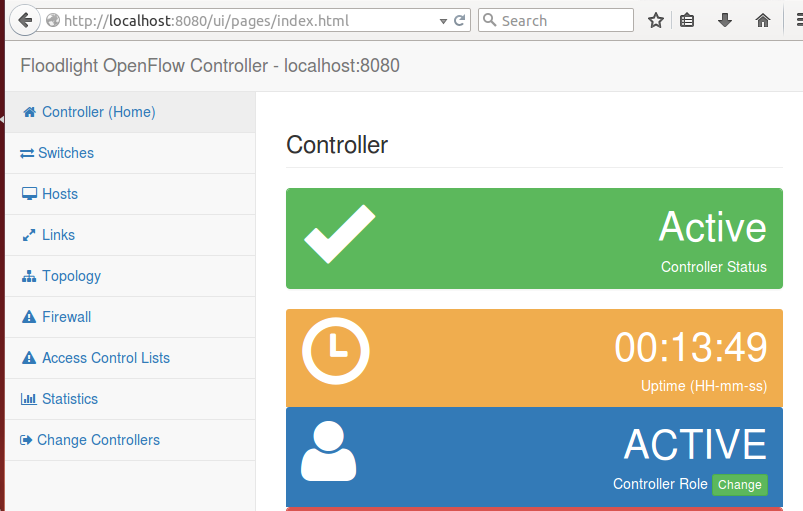Click the Controller Role label
This screenshot has width=803, height=511.
tap(660, 484)
